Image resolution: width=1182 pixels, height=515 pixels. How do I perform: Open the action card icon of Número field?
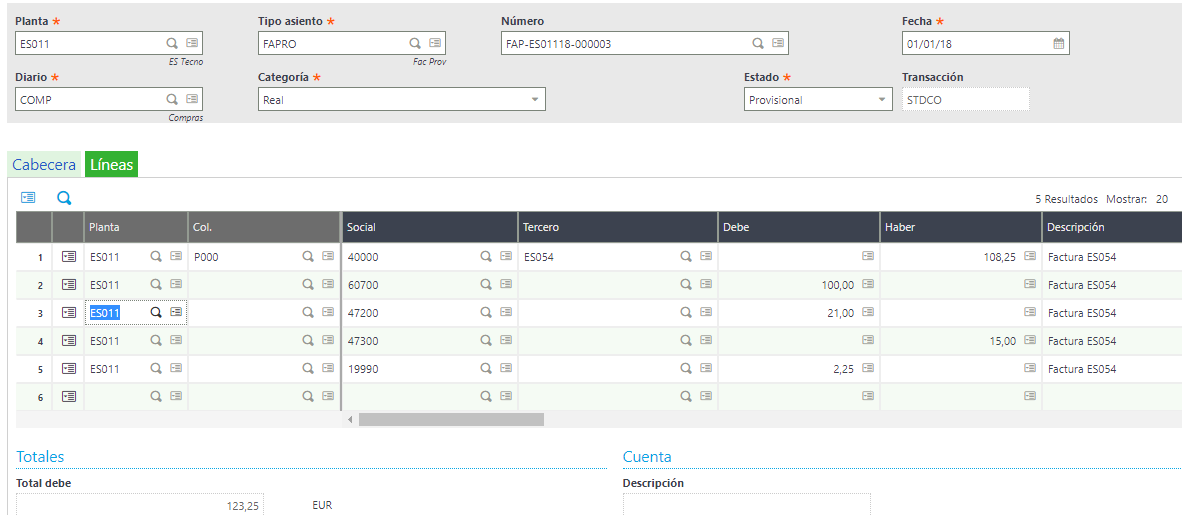[778, 43]
